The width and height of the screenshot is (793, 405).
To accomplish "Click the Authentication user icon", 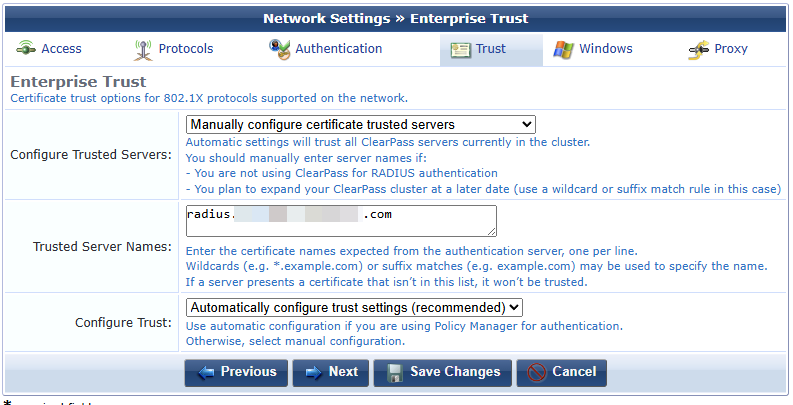I will (279, 49).
